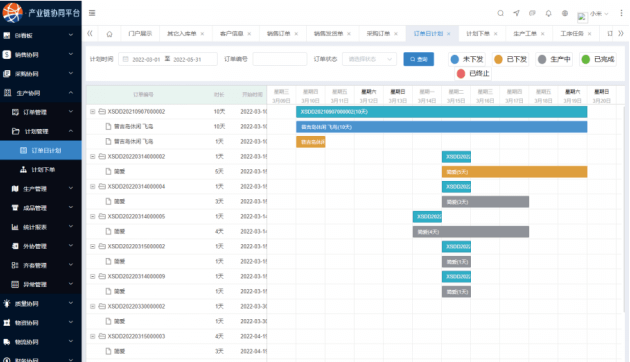Viewport: 630px width, 362px height.
Task: Toggle the sidebar with the hamburger icon
Action: [92, 13]
